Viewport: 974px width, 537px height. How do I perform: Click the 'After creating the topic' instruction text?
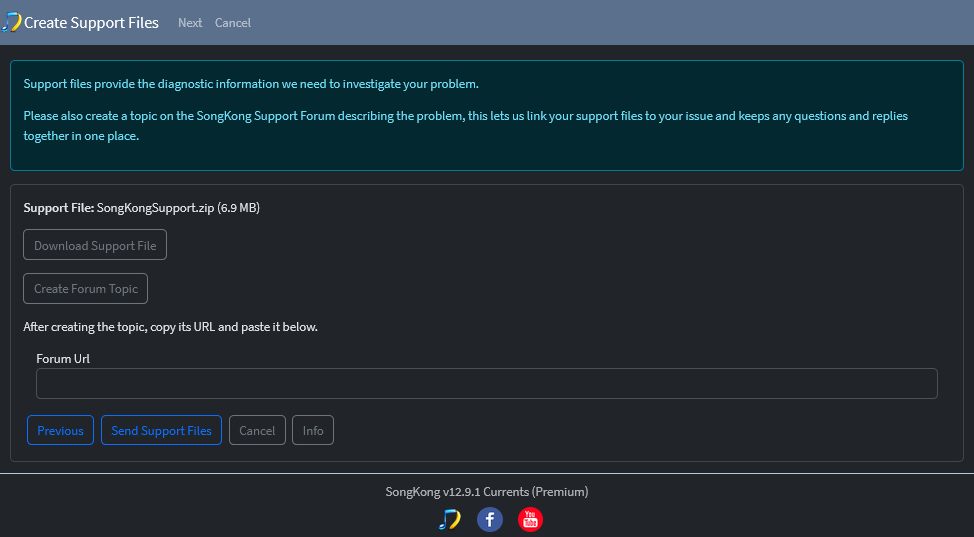pyautogui.click(x=170, y=326)
